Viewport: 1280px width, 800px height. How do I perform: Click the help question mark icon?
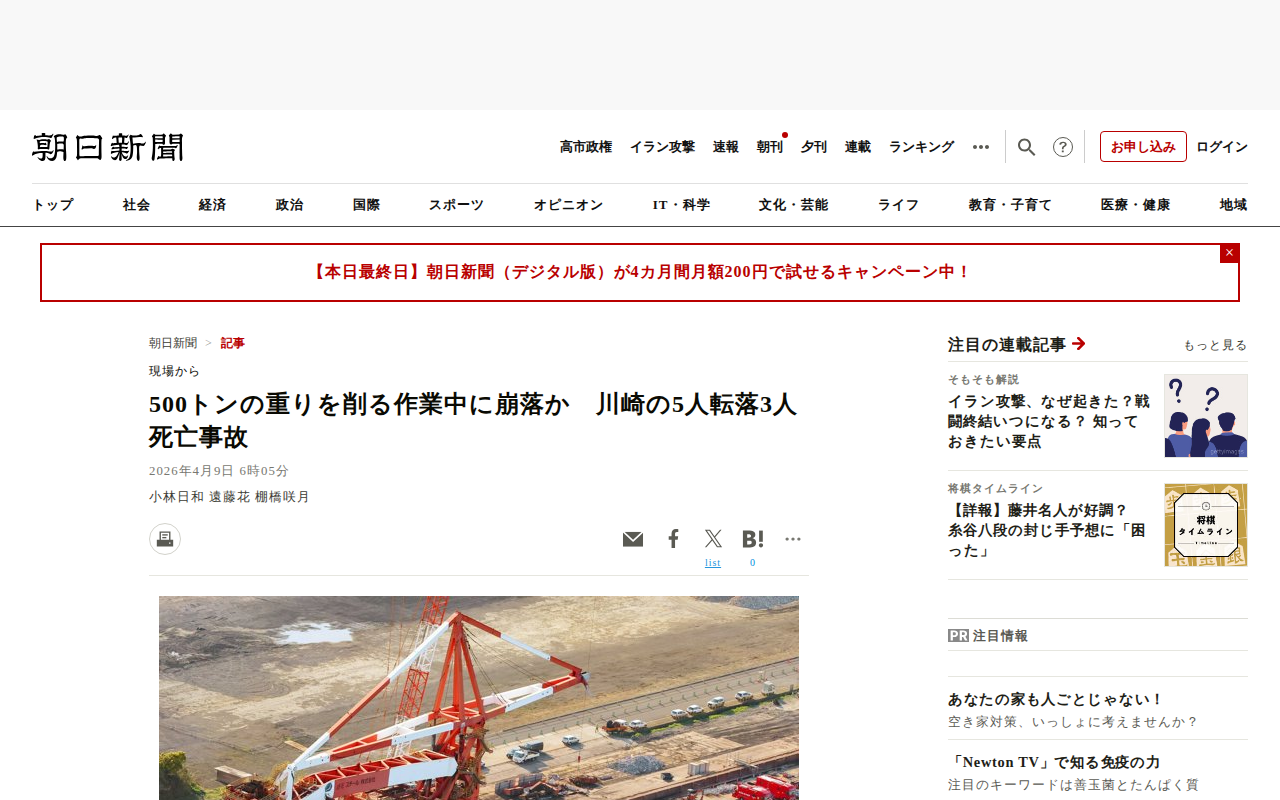click(x=1063, y=147)
